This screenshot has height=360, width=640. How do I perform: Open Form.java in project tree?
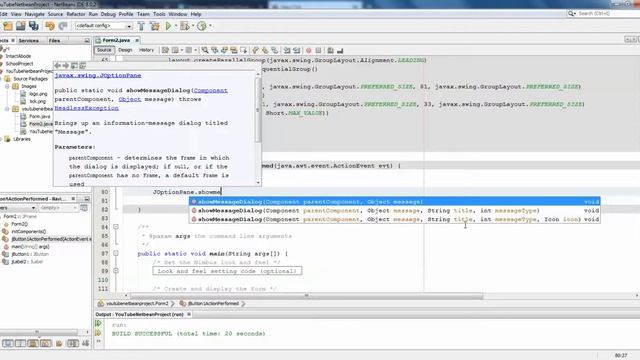(x=40, y=116)
